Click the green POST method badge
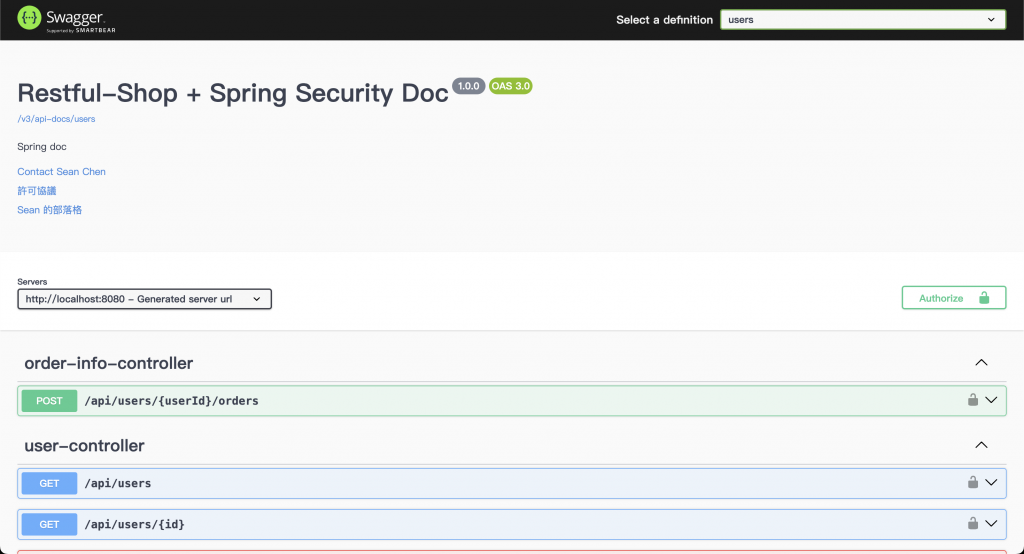Image resolution: width=1024 pixels, height=554 pixels. [x=49, y=401]
